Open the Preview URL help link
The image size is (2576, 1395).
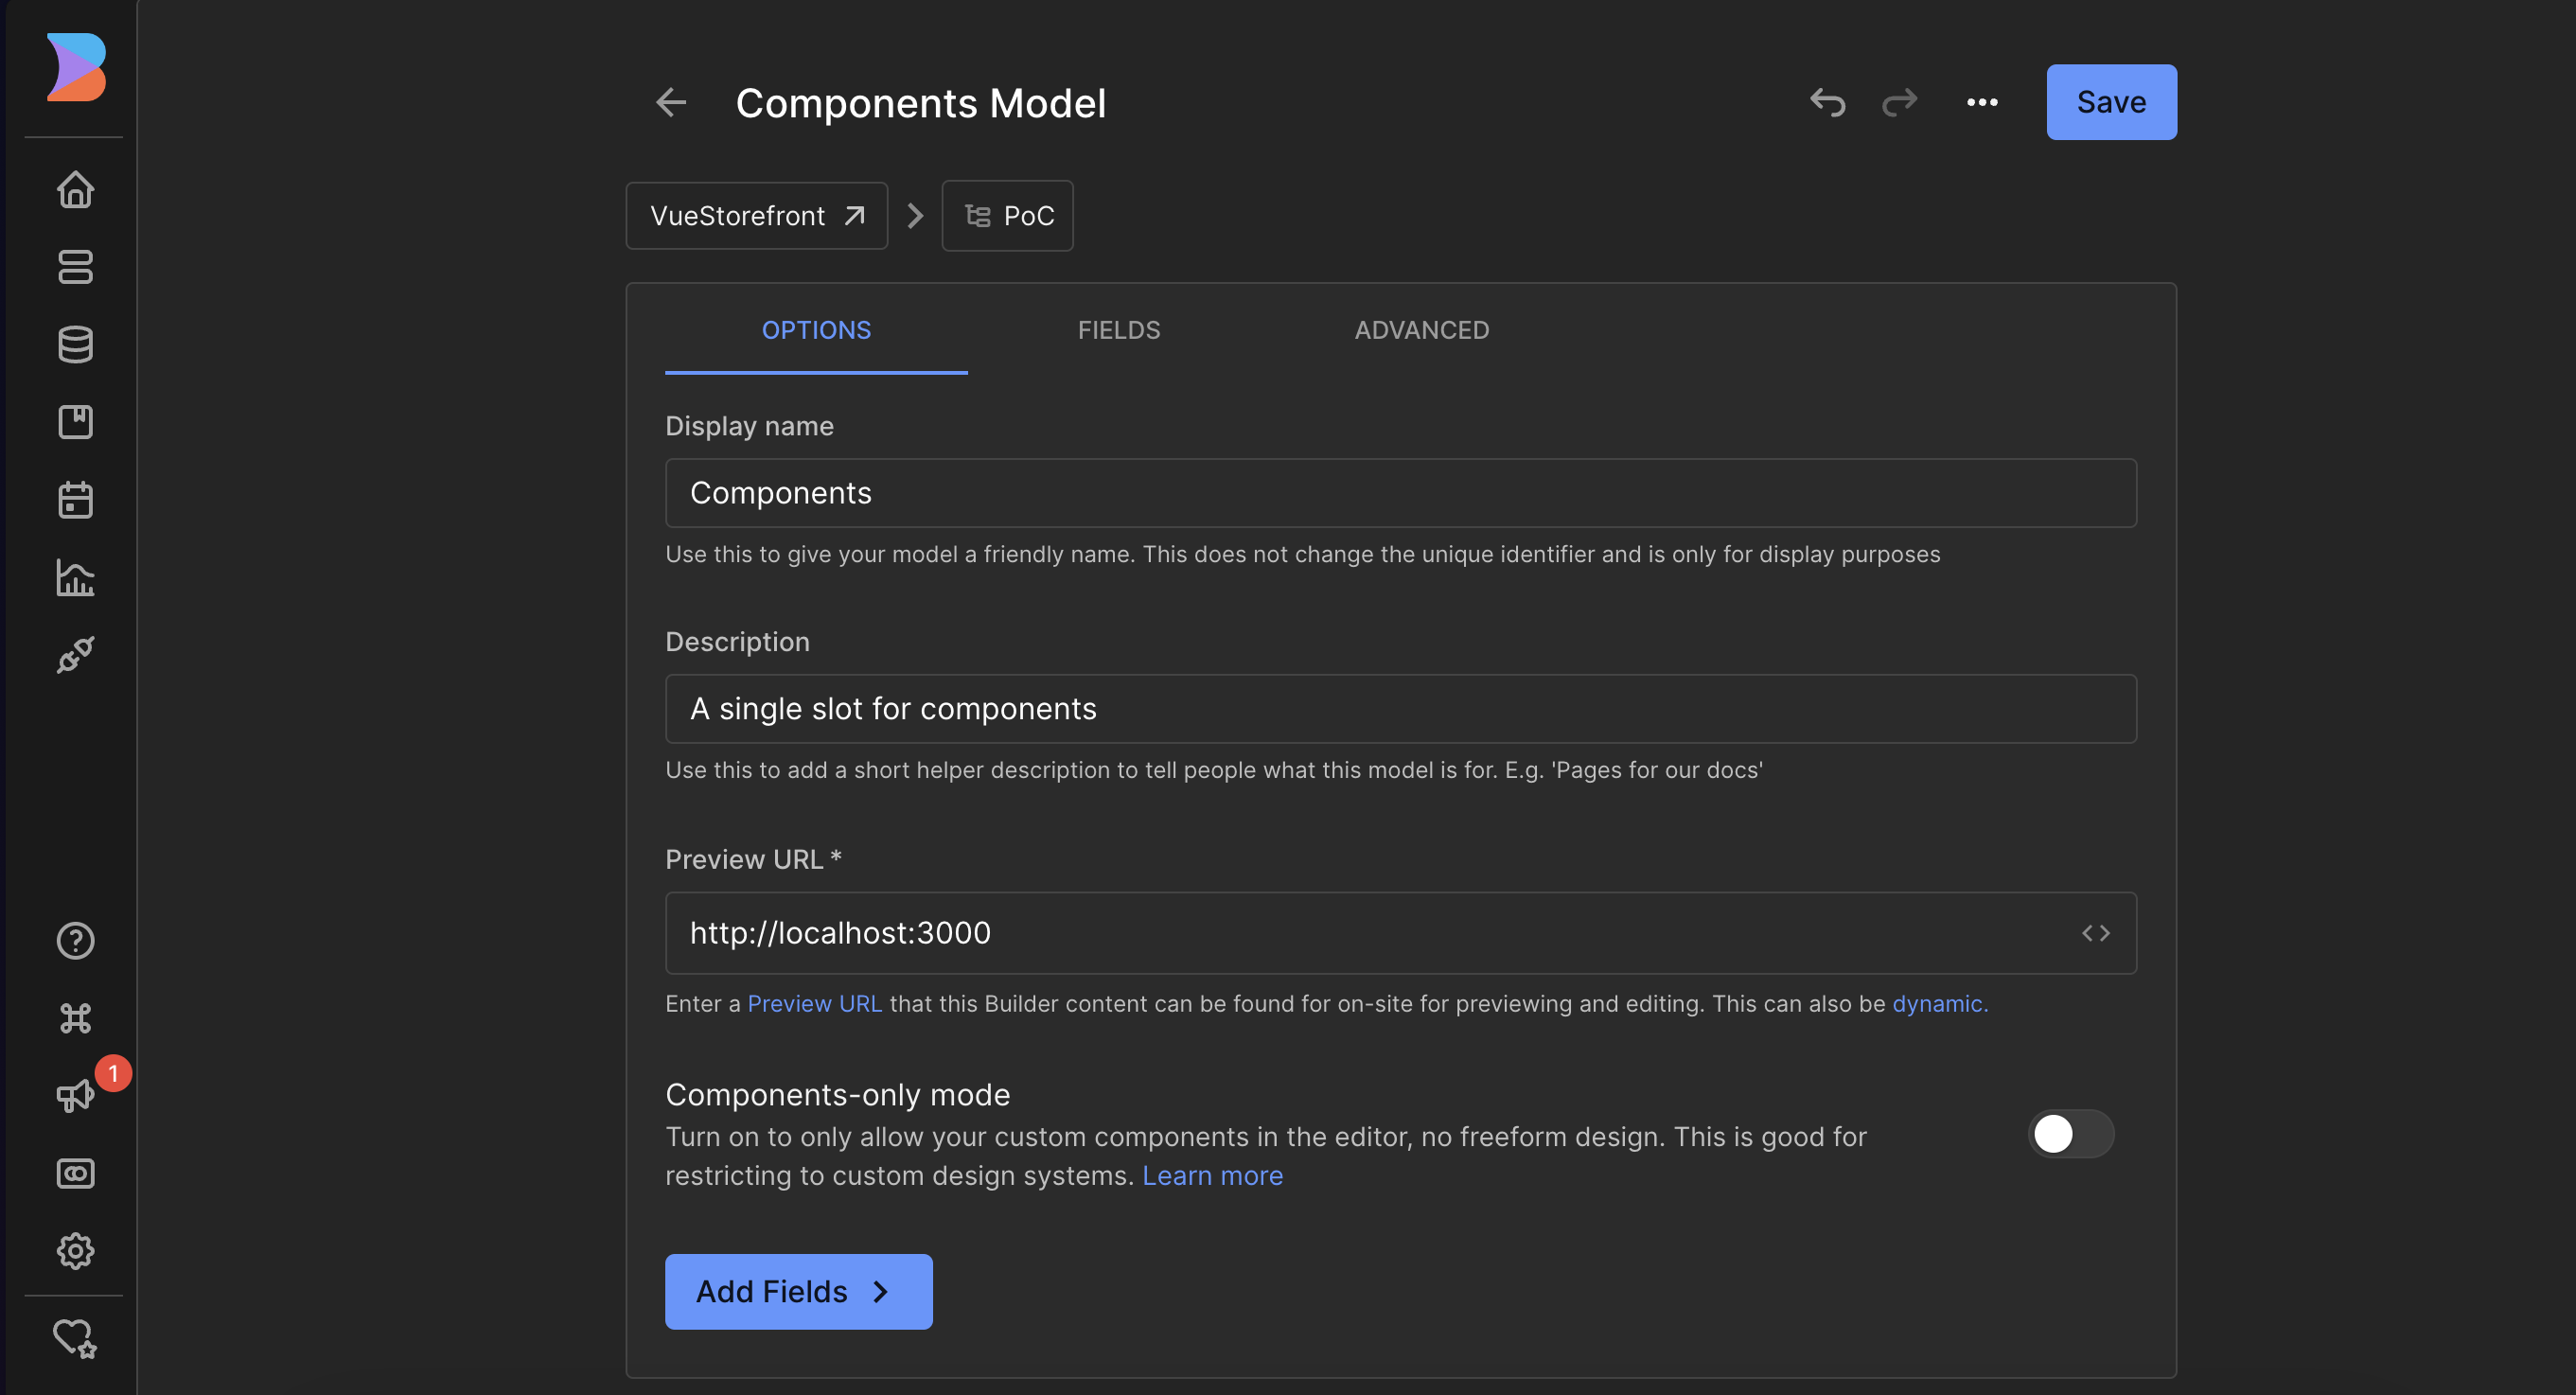tap(814, 1003)
